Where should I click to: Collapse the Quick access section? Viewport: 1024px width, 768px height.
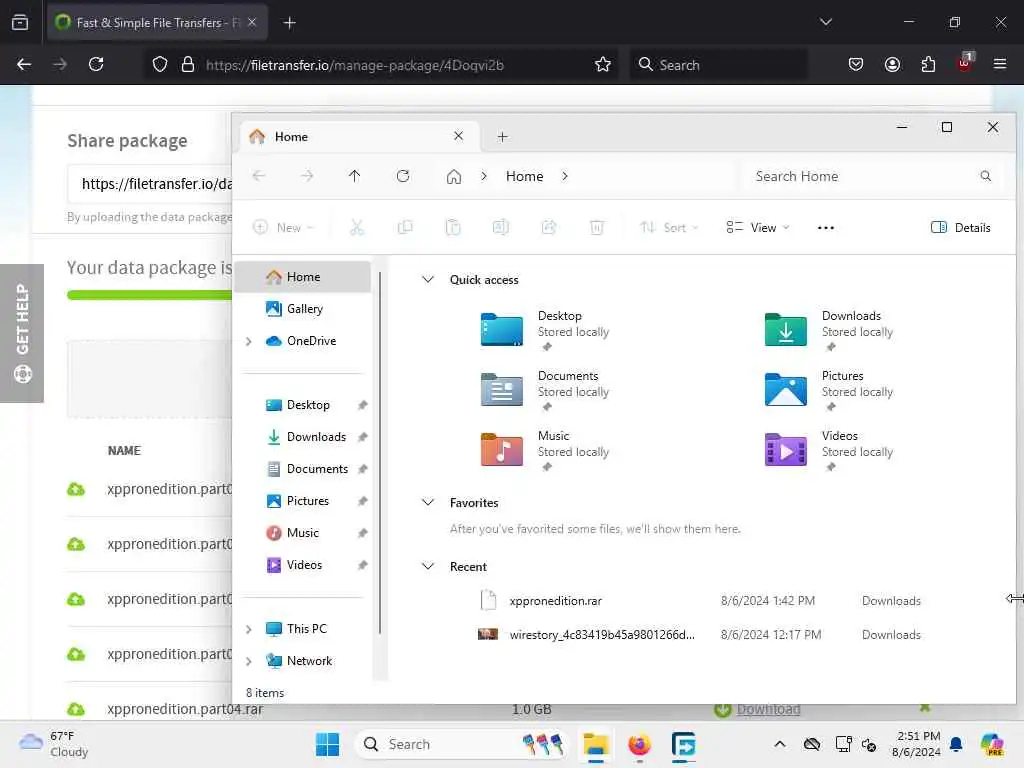tap(428, 280)
